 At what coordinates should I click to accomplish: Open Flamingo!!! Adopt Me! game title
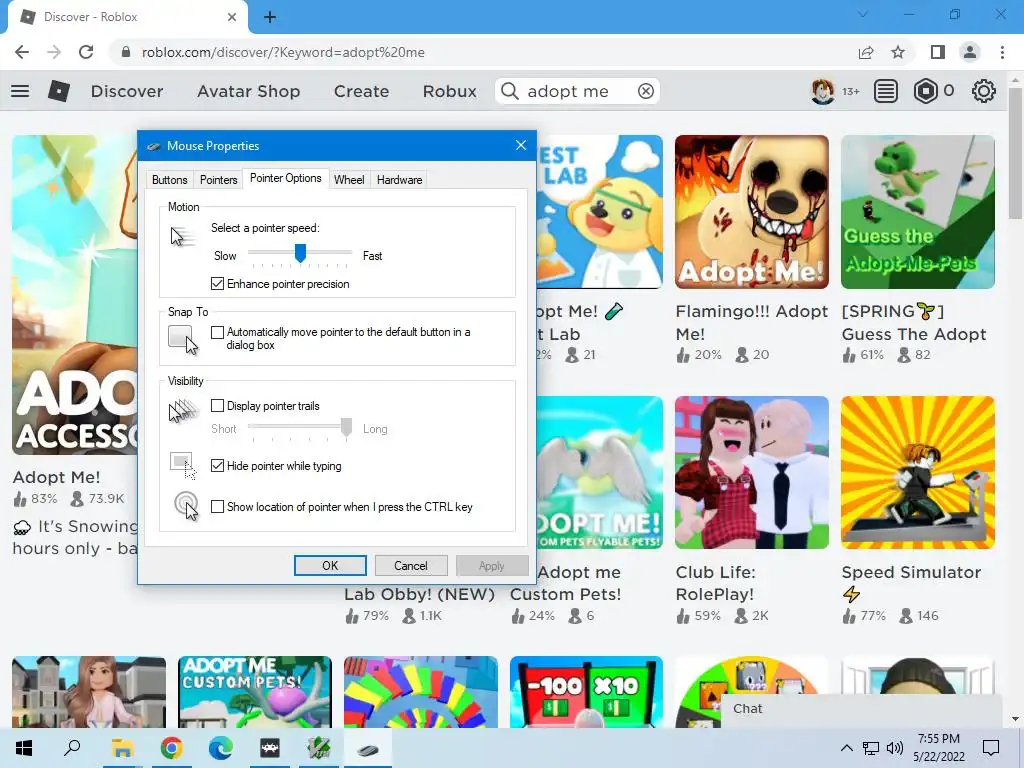coord(752,322)
